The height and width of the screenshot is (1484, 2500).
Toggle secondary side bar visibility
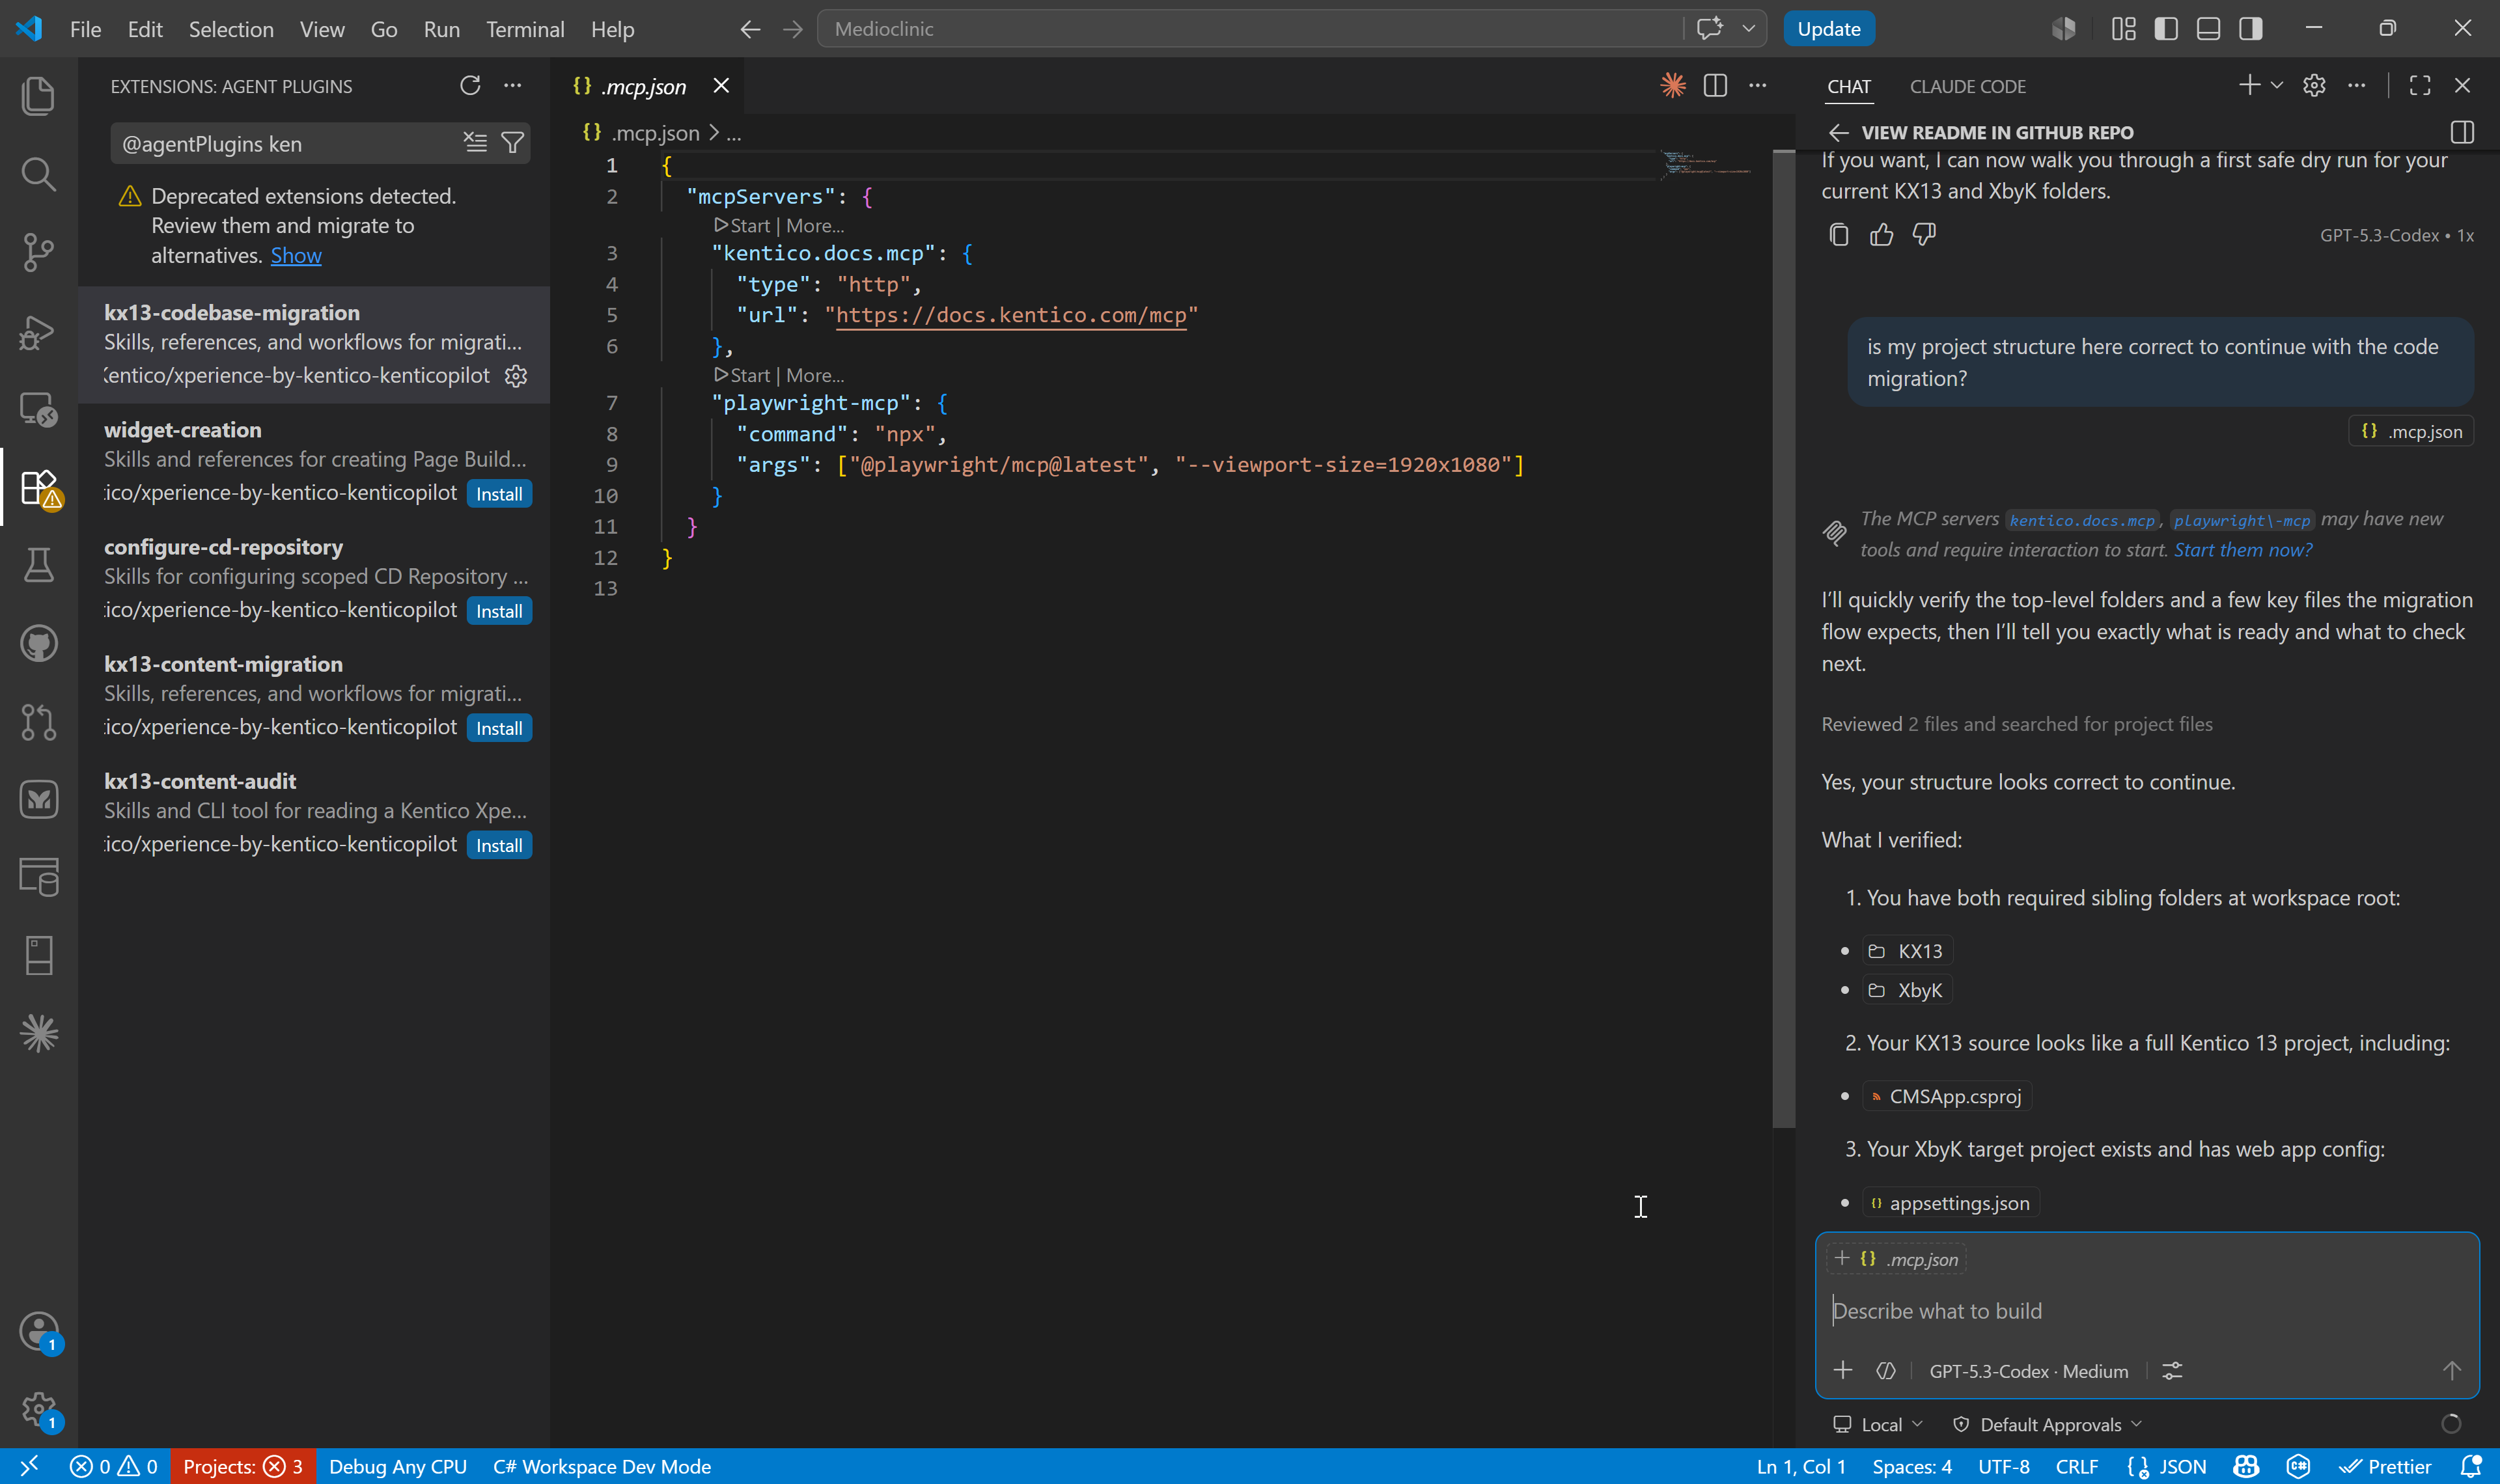pos(2251,29)
